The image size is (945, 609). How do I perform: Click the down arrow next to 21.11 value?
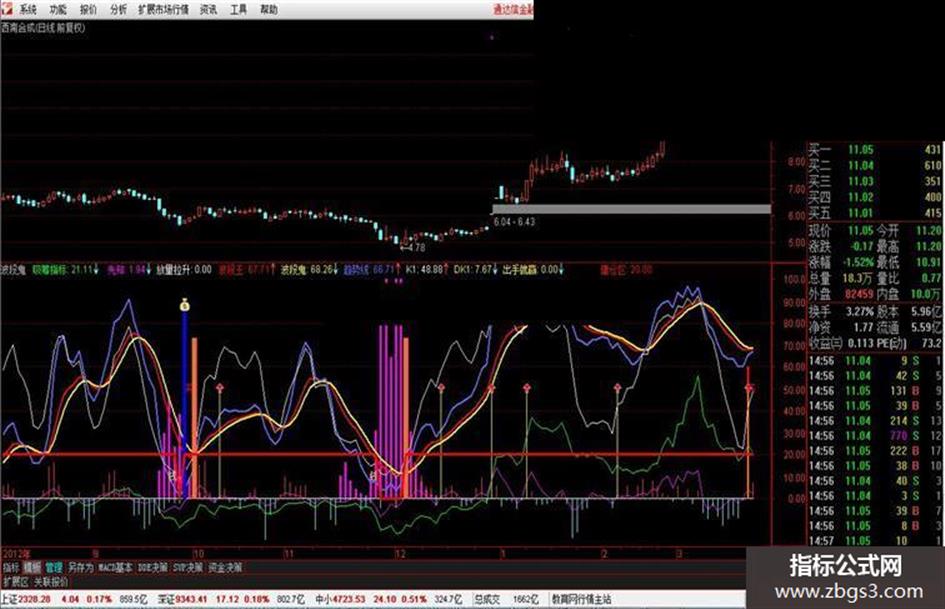[x=96, y=270]
